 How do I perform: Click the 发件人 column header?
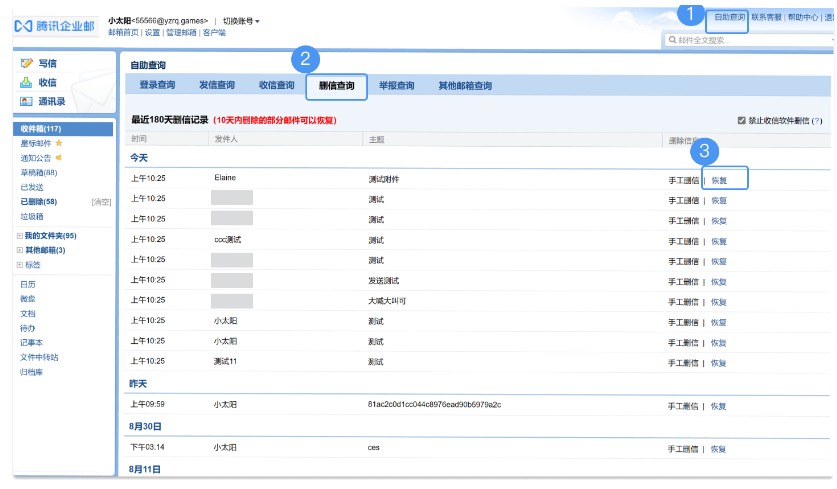(226, 139)
